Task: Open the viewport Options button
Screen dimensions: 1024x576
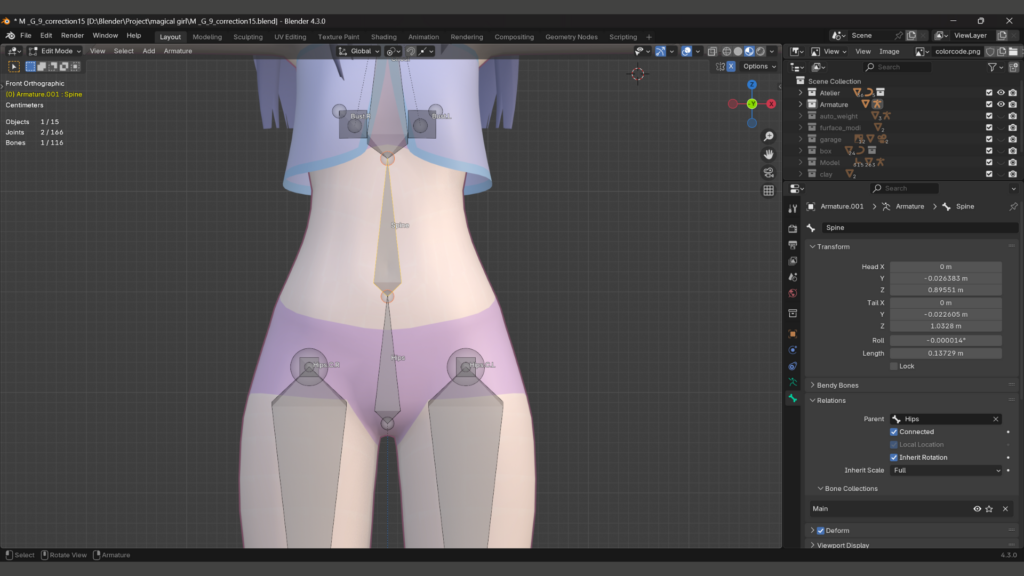Action: [x=757, y=66]
